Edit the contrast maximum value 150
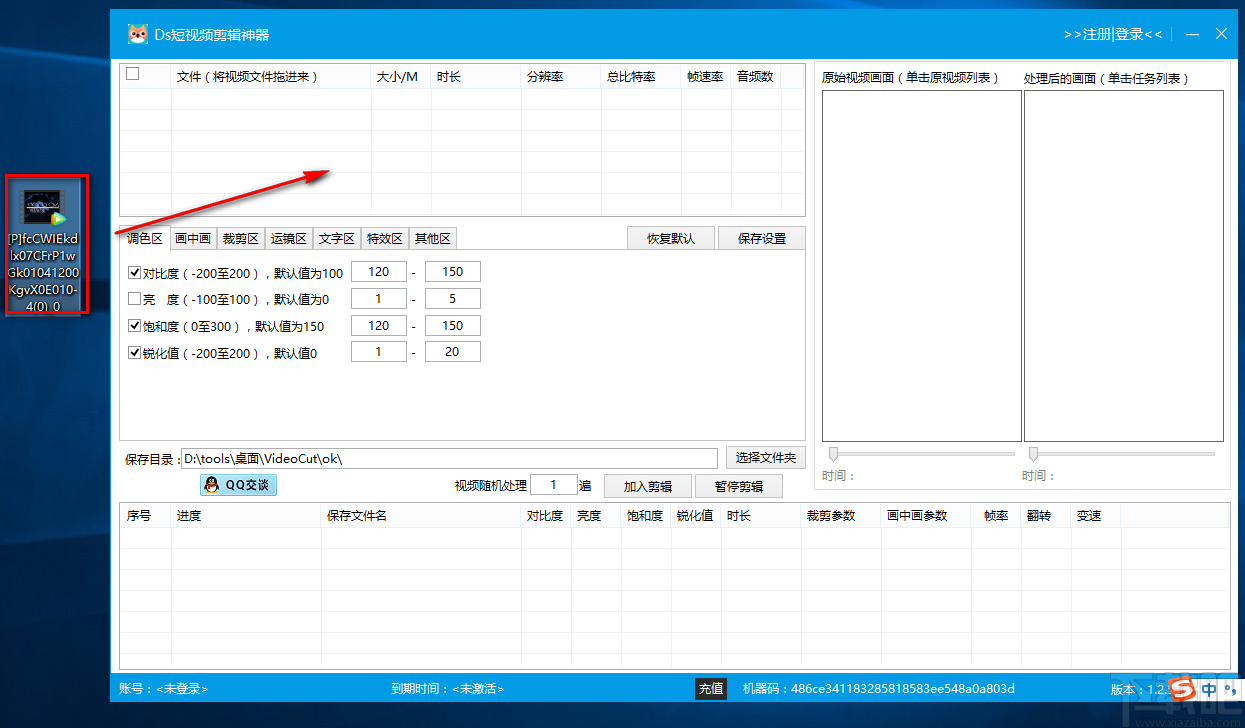 452,272
